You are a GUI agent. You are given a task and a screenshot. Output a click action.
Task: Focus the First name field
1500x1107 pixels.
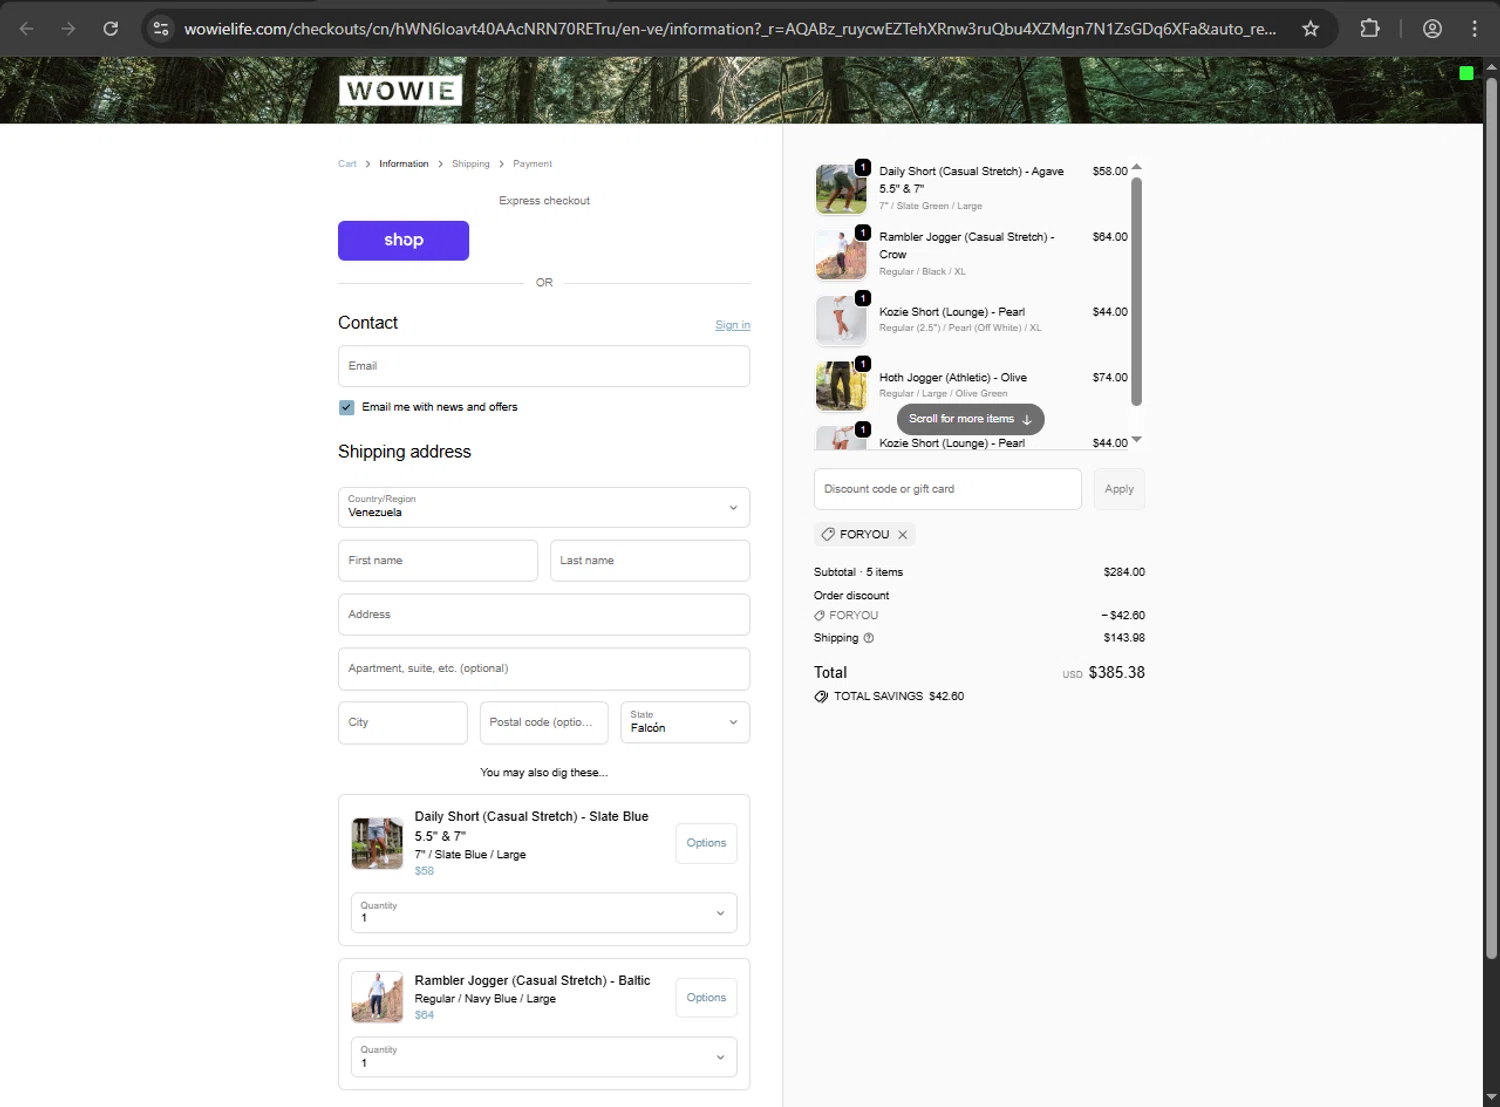[x=438, y=561]
